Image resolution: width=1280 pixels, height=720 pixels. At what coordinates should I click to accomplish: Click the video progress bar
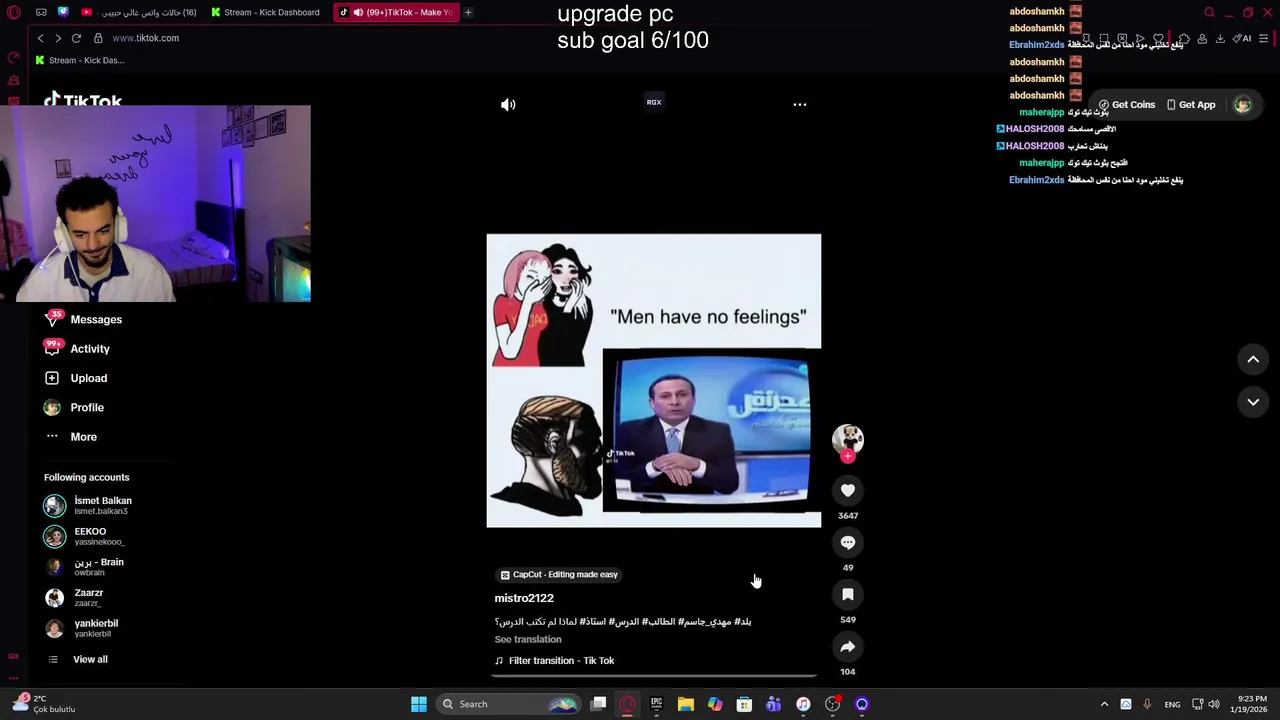(x=654, y=676)
